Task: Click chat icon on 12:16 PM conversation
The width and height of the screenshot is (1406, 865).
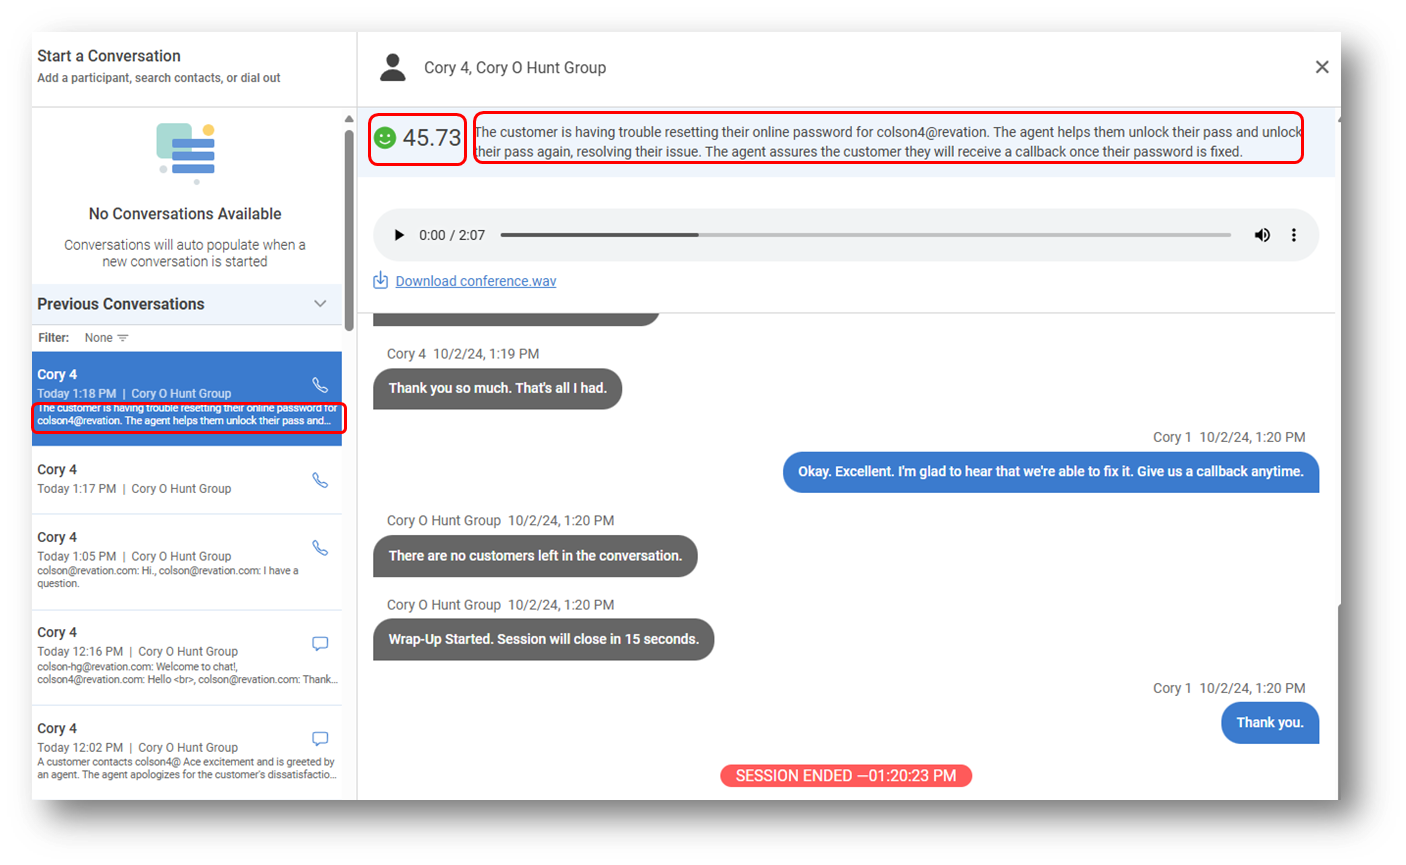Action: click(320, 643)
